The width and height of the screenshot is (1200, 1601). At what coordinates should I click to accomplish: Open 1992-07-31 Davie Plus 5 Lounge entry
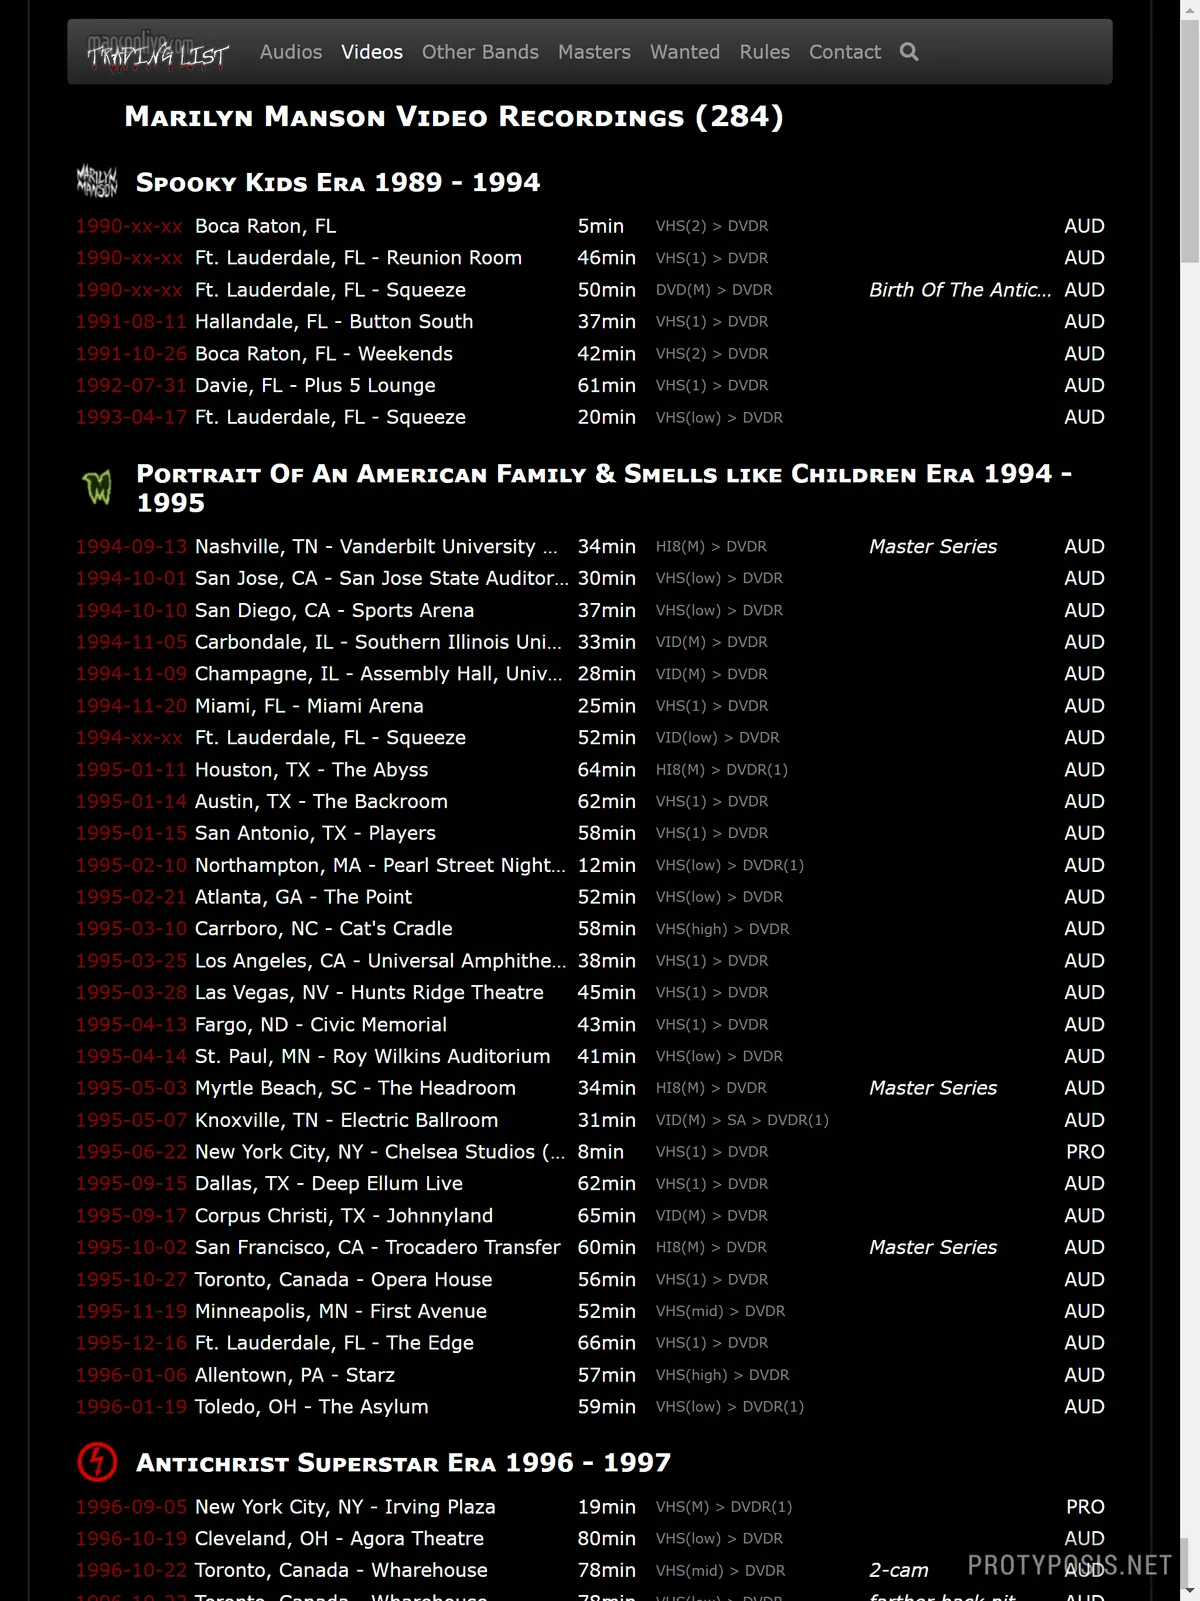(x=590, y=385)
